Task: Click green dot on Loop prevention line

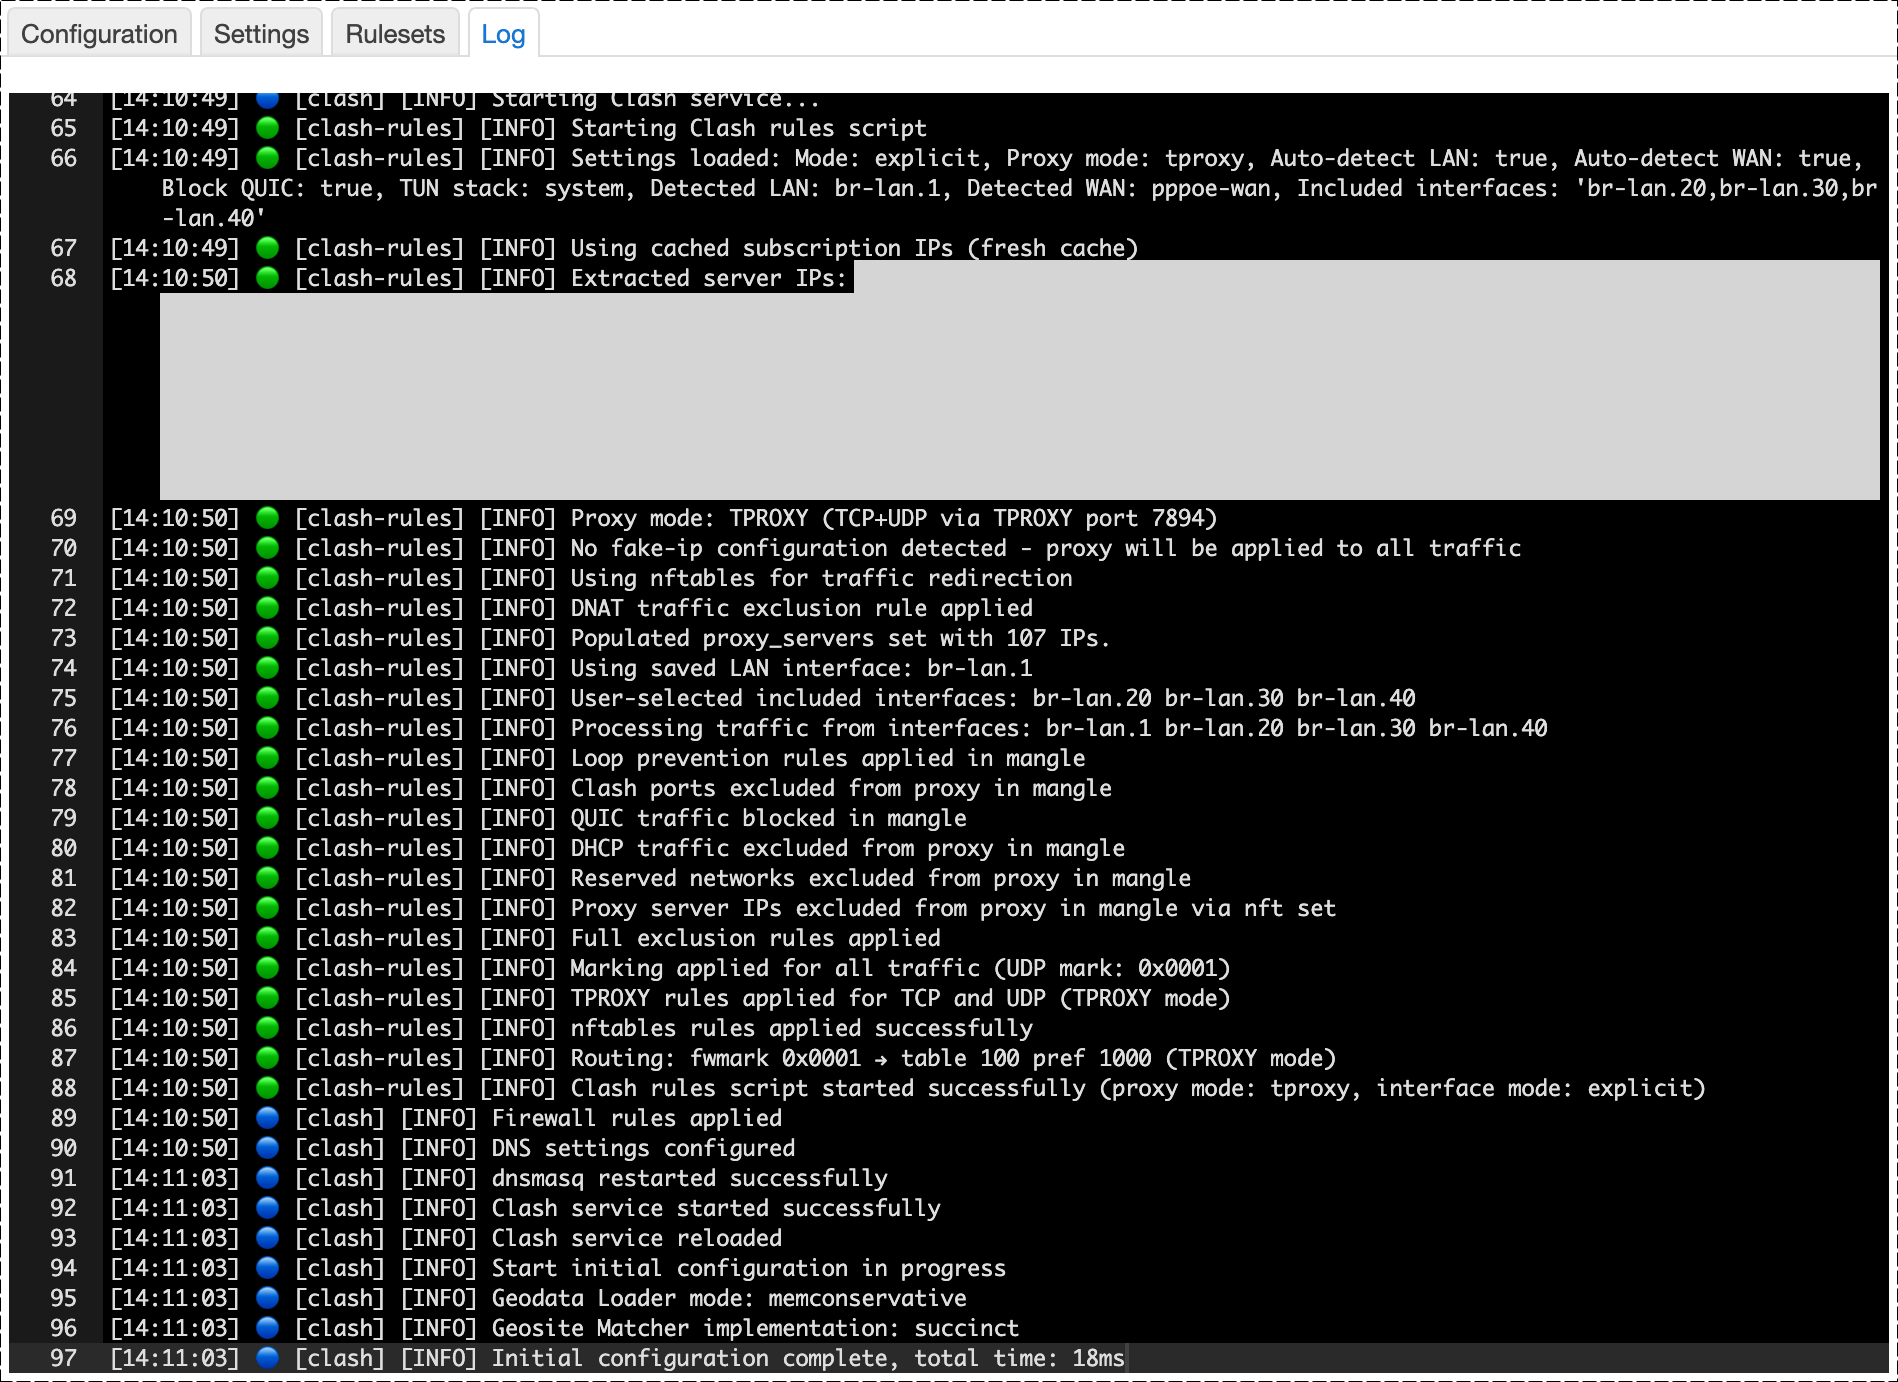Action: [267, 758]
